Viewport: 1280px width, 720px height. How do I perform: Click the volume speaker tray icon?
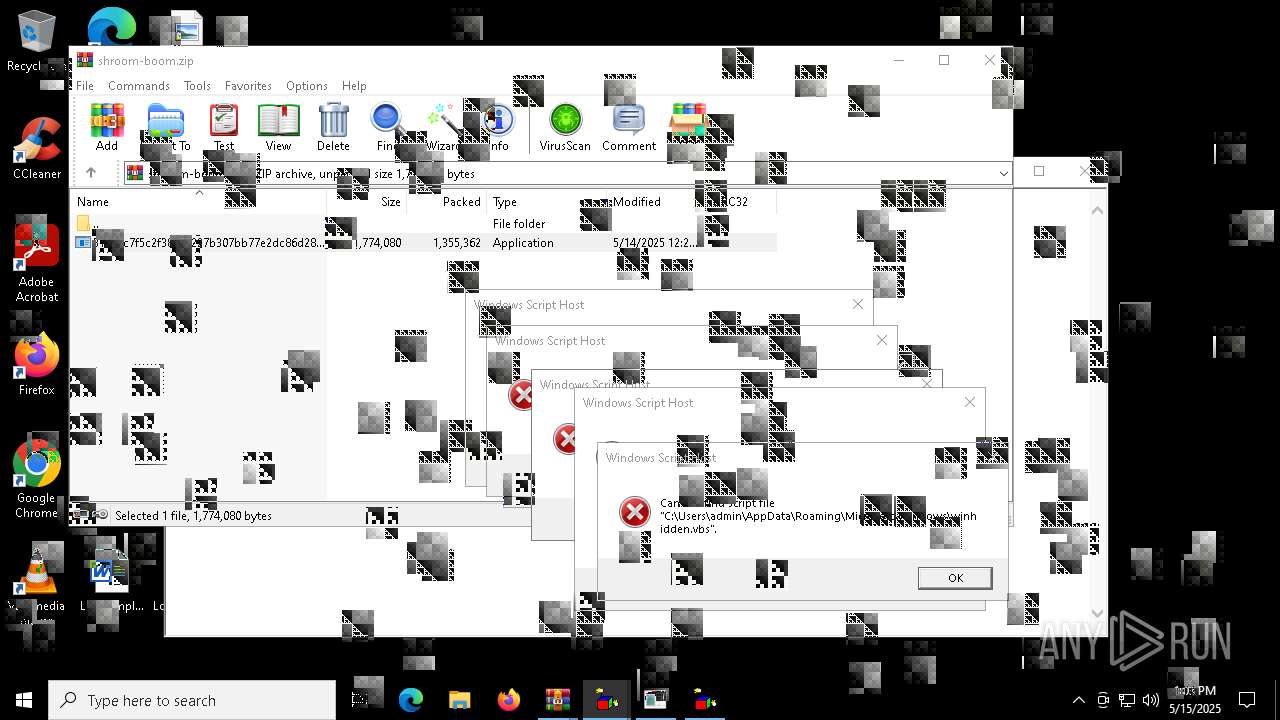[x=1151, y=700]
